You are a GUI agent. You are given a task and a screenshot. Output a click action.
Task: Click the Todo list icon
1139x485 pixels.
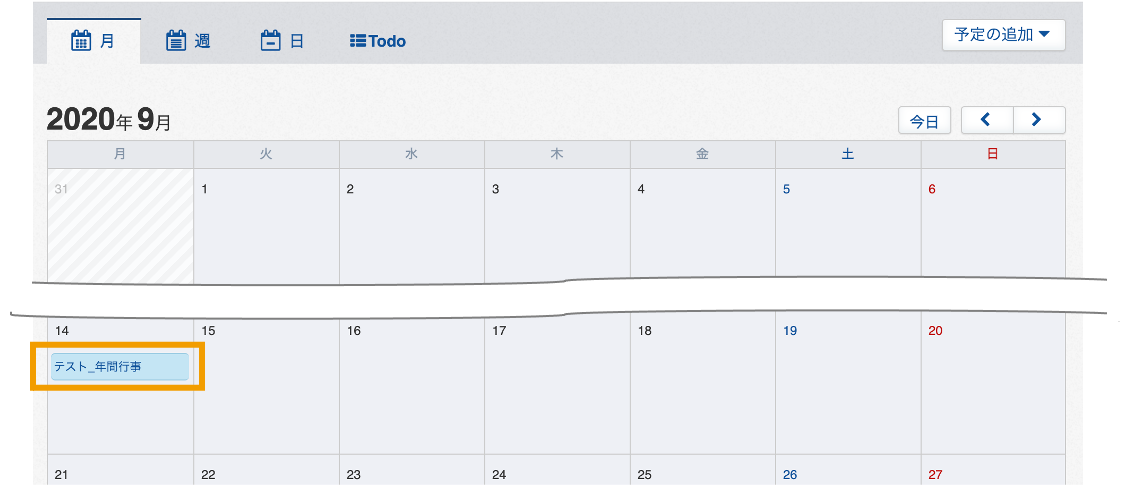tap(357, 41)
